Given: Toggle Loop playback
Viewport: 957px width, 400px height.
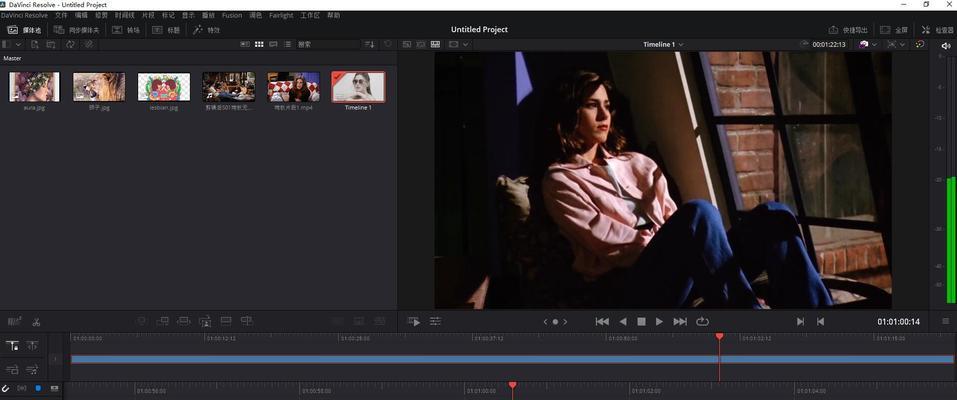Looking at the screenshot, I should pyautogui.click(x=702, y=321).
